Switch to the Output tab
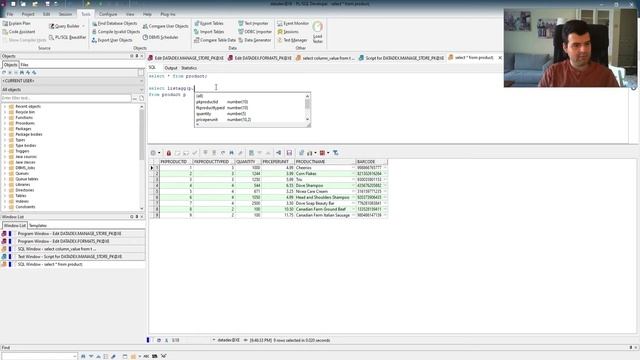The width and height of the screenshot is (640, 360). 171,68
